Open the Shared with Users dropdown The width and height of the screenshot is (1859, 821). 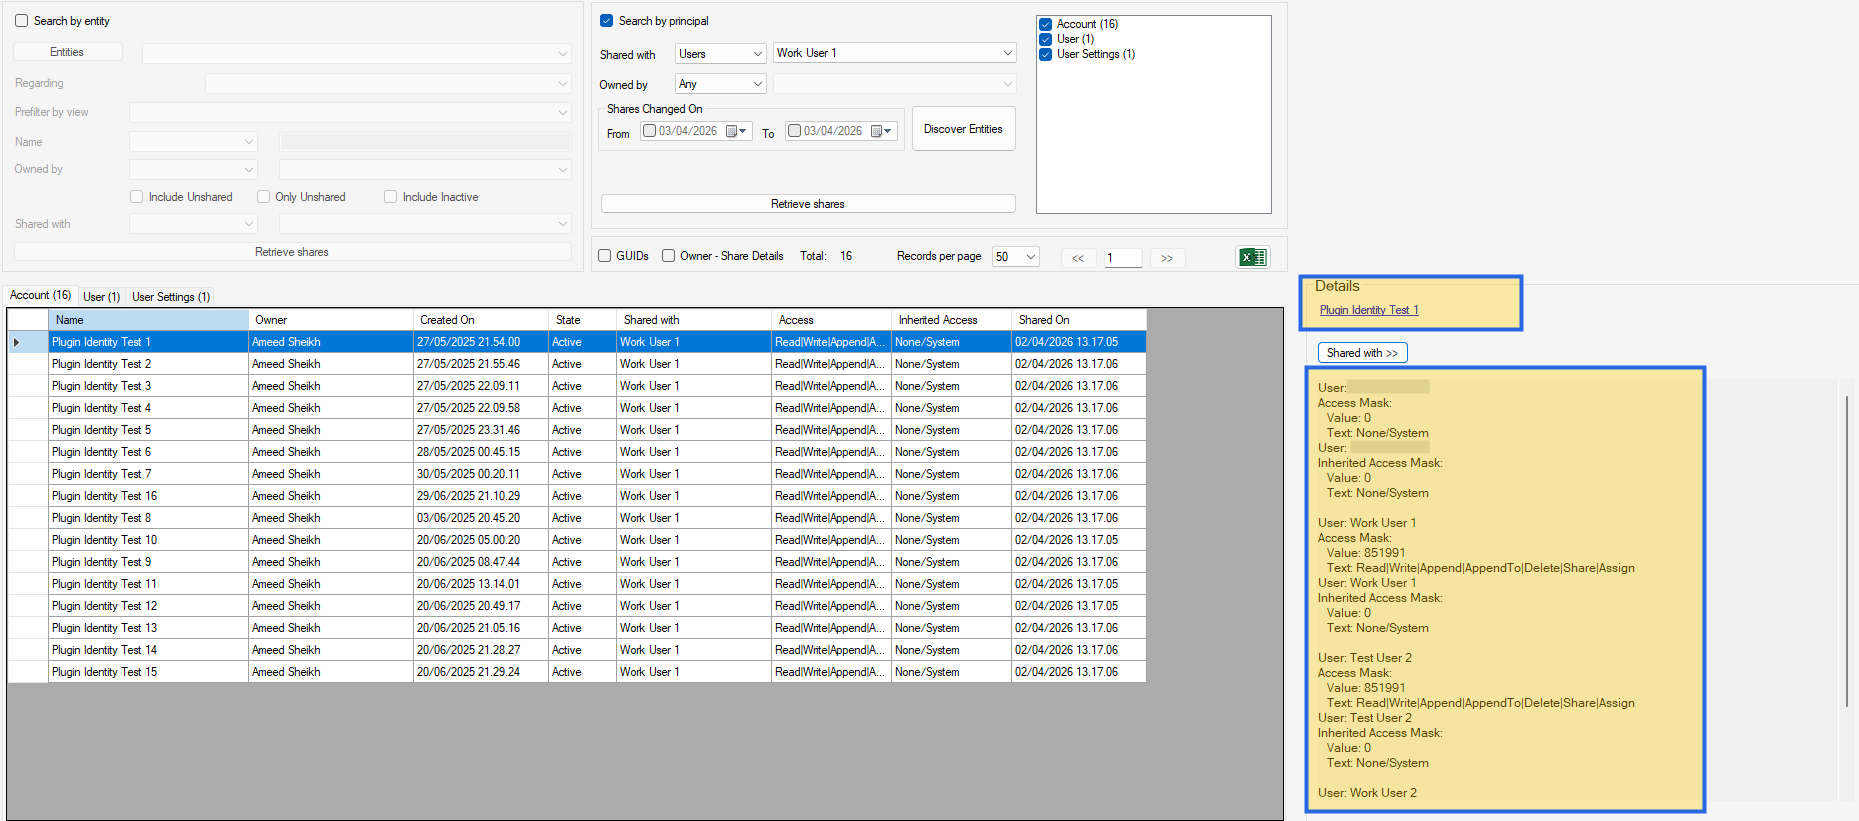tap(721, 54)
